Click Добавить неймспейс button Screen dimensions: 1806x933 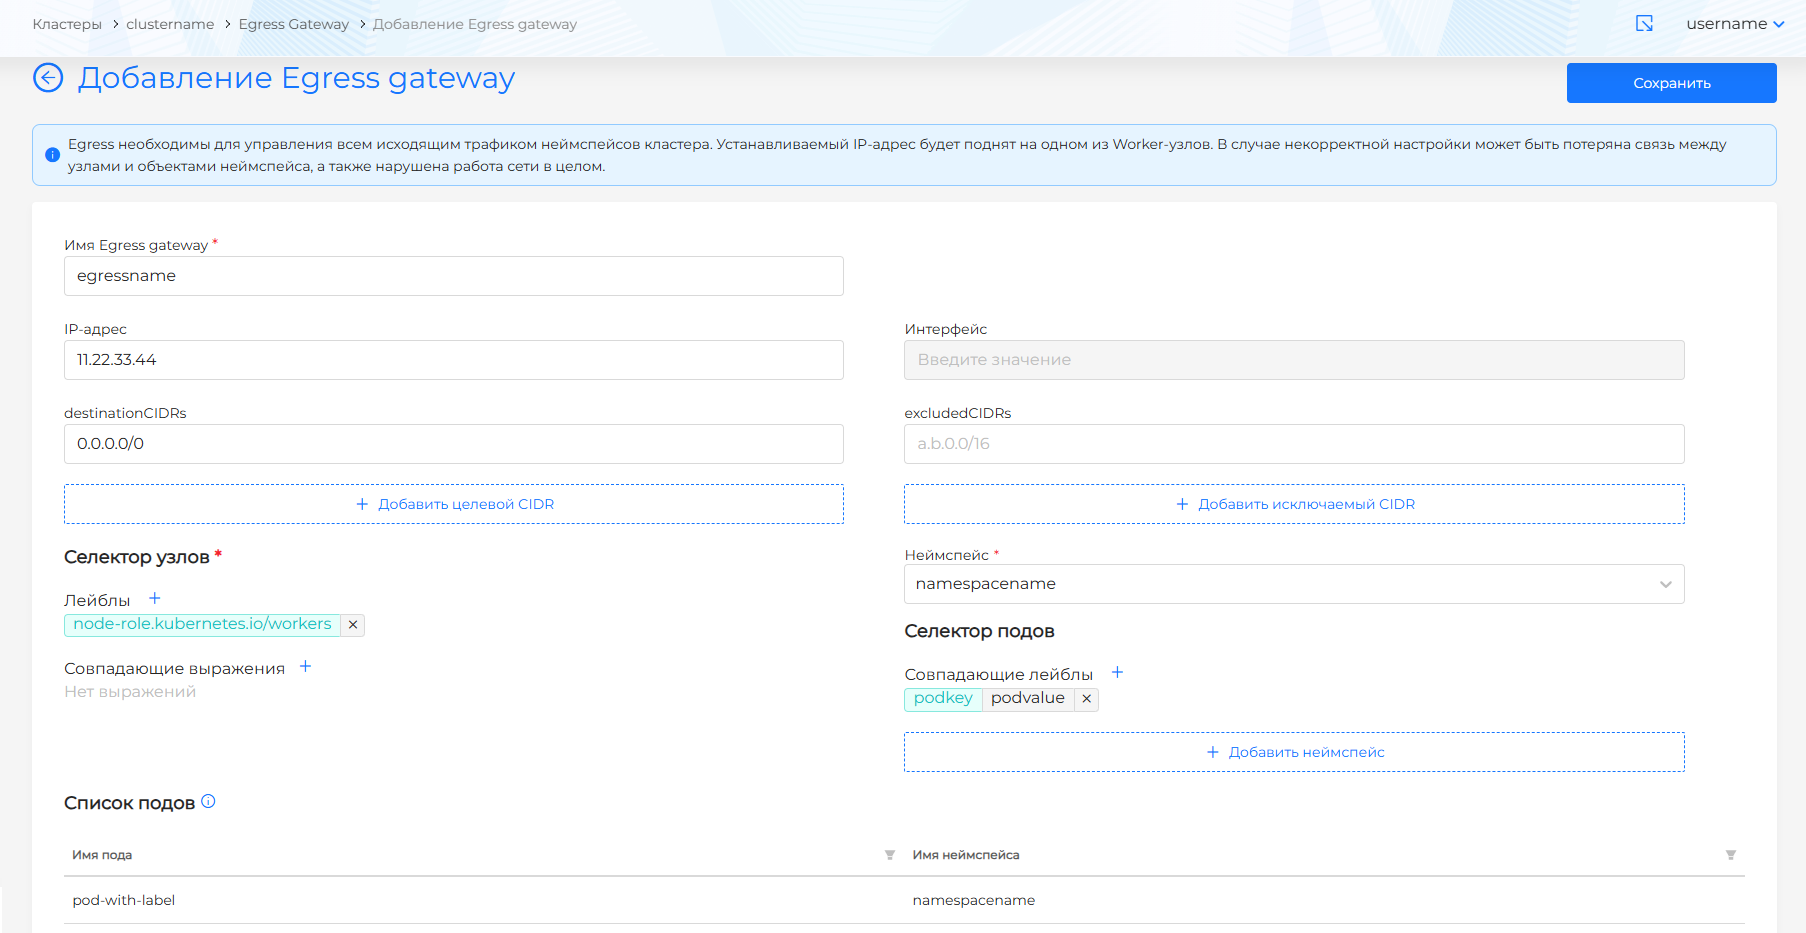[x=1294, y=752]
